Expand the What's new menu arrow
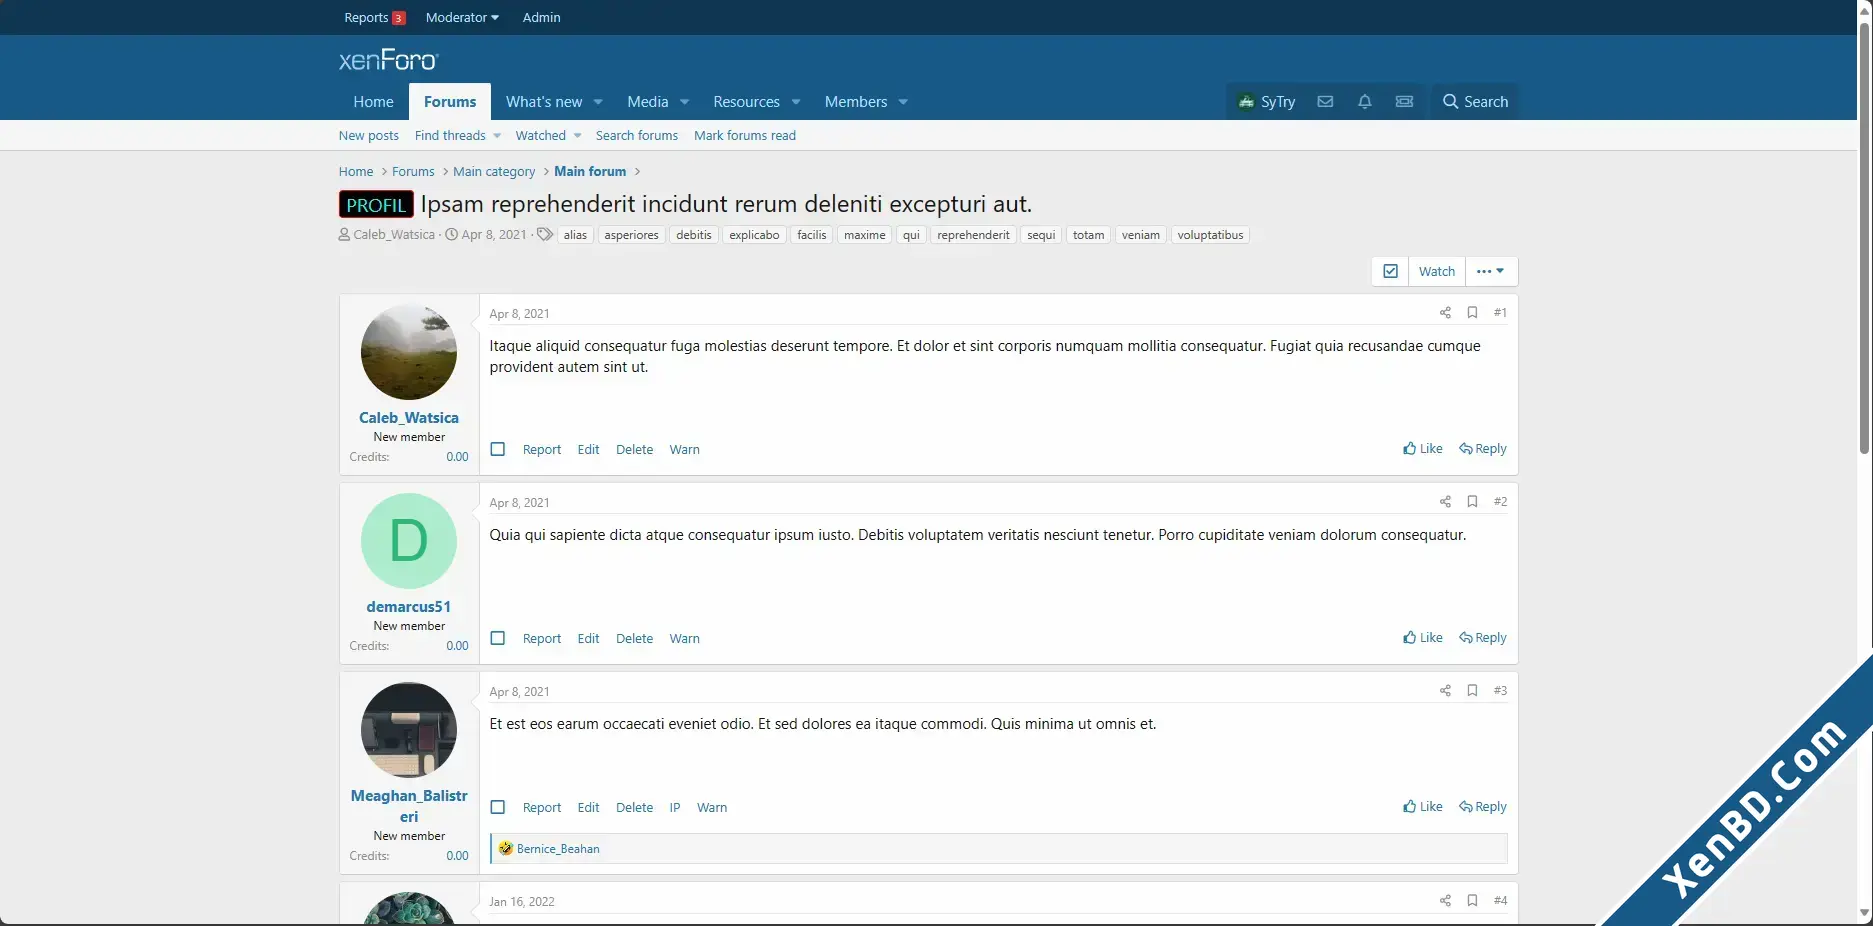This screenshot has width=1873, height=926. [x=598, y=102]
